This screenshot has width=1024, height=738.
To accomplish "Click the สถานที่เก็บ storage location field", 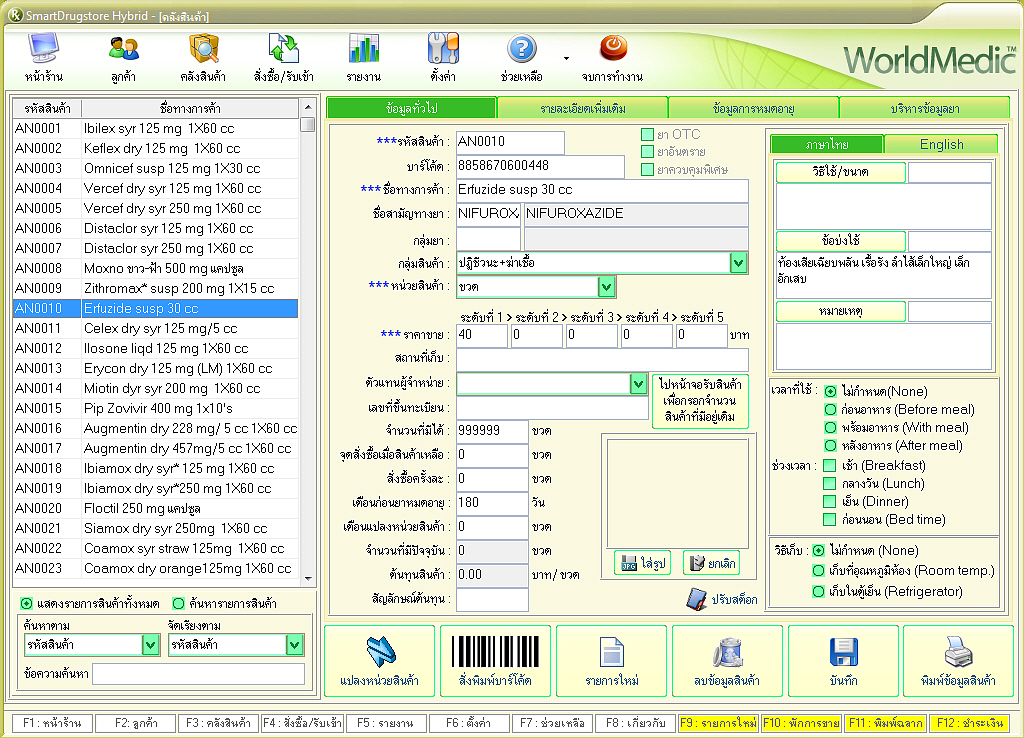I will (x=602, y=359).
